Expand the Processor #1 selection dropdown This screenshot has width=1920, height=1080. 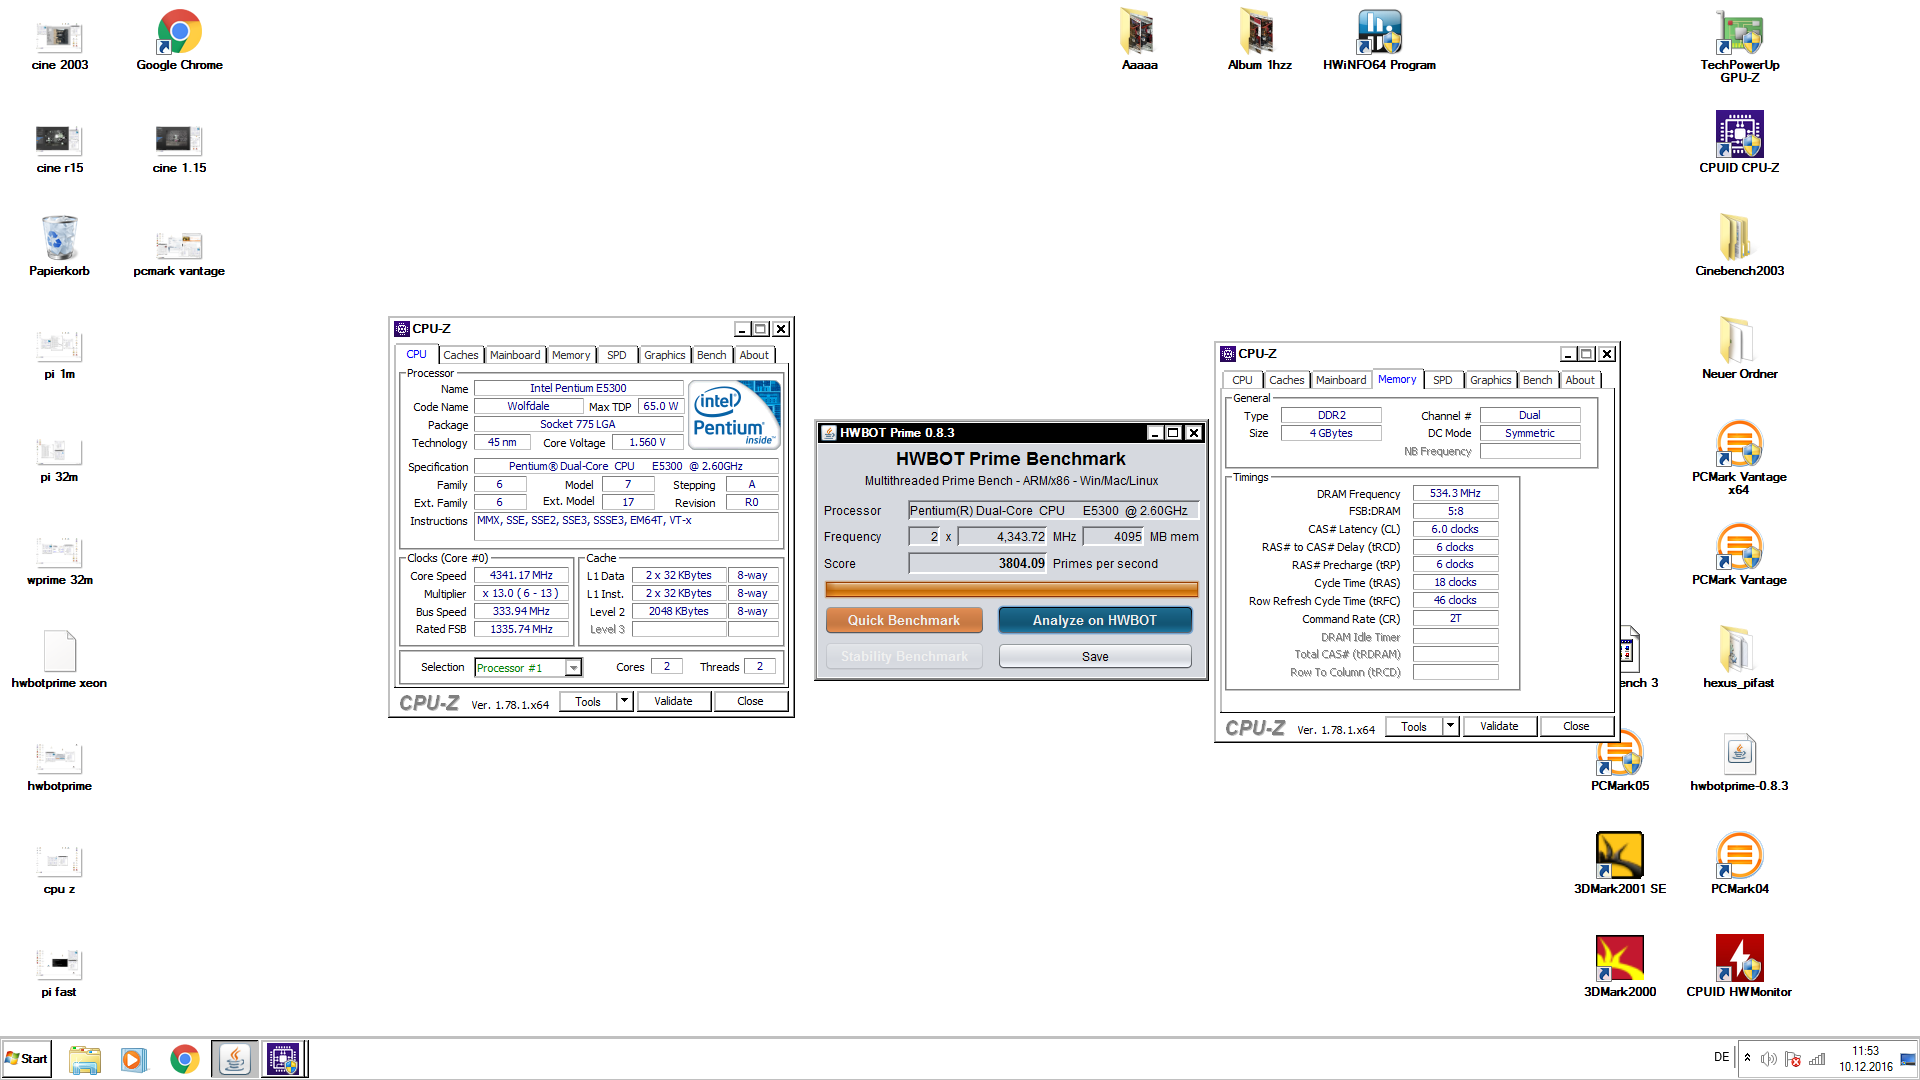pyautogui.click(x=574, y=668)
